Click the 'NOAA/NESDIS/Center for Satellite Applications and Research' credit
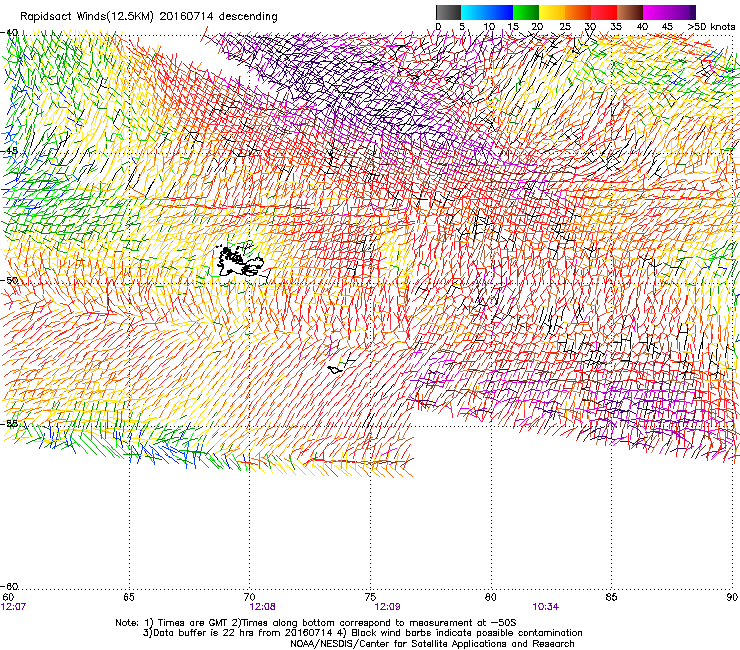740x650 pixels. [x=432, y=644]
